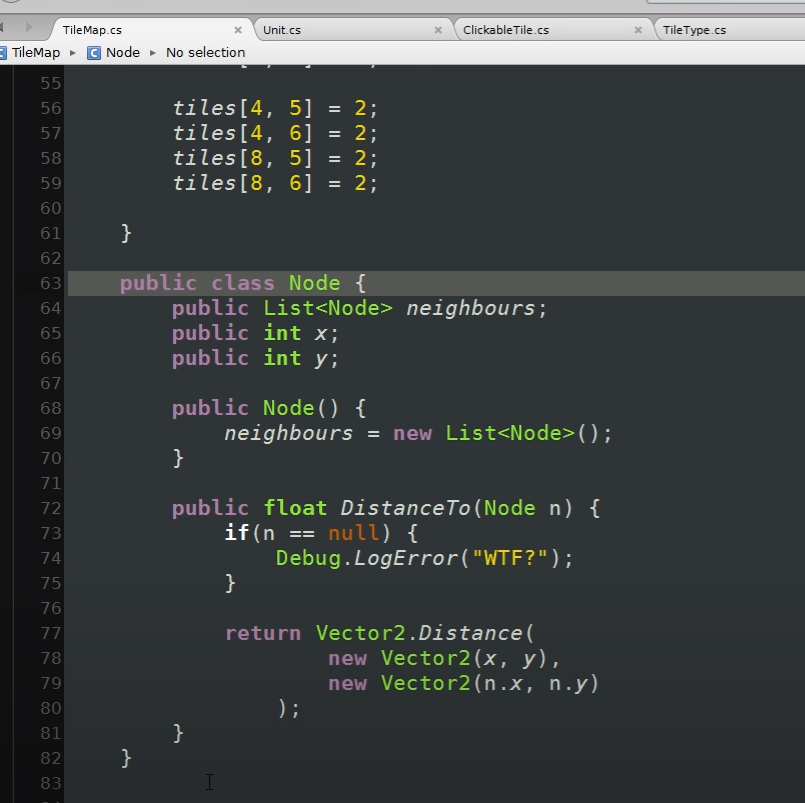Click 'new Vector2(x, y),' line
This screenshot has width=805, height=803.
point(444,658)
